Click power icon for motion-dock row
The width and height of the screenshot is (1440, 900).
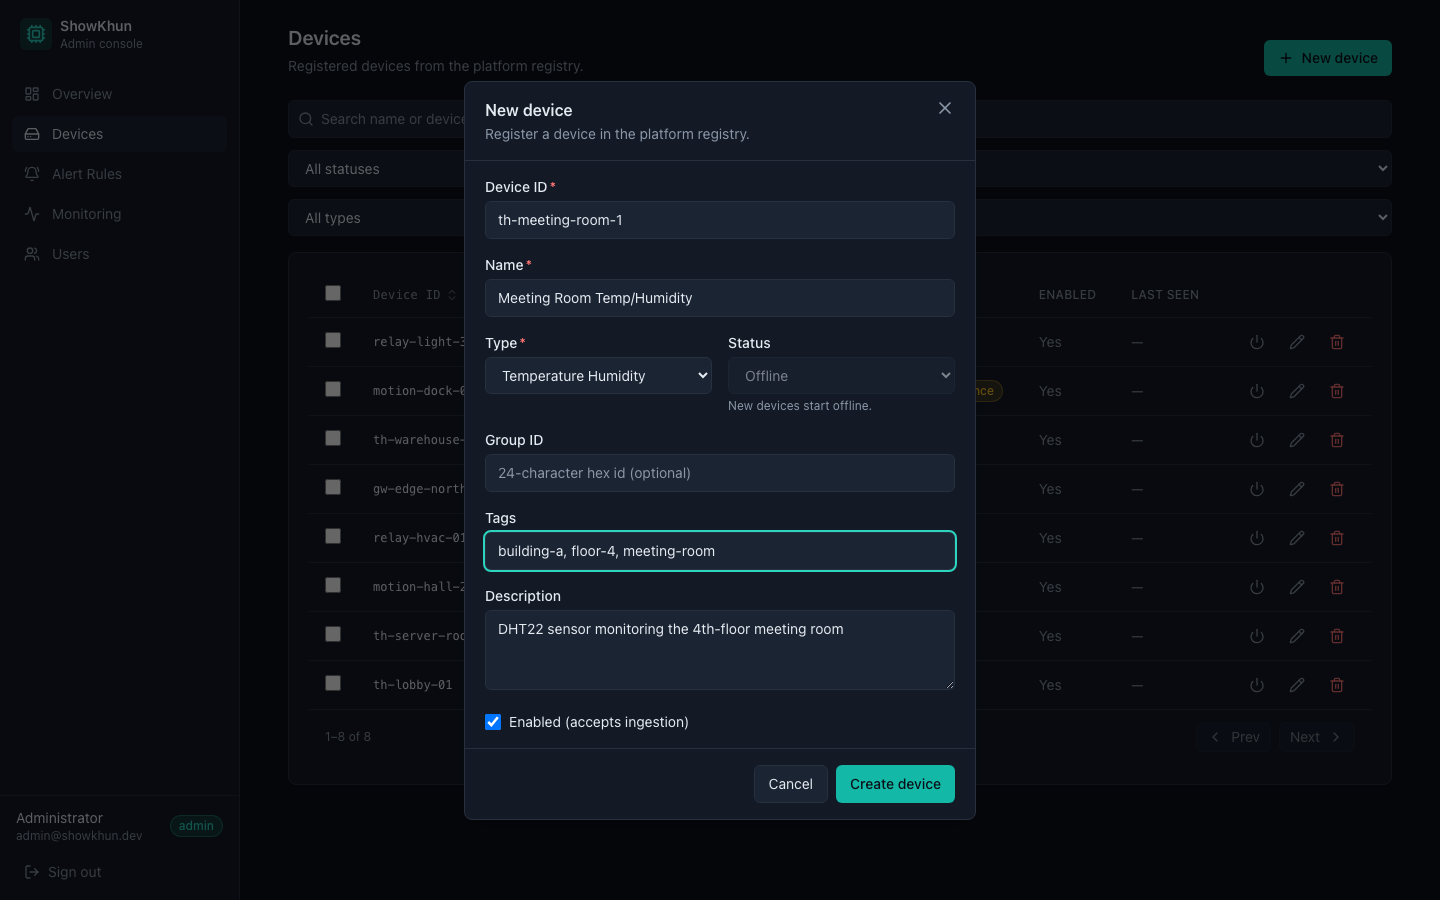click(x=1257, y=391)
